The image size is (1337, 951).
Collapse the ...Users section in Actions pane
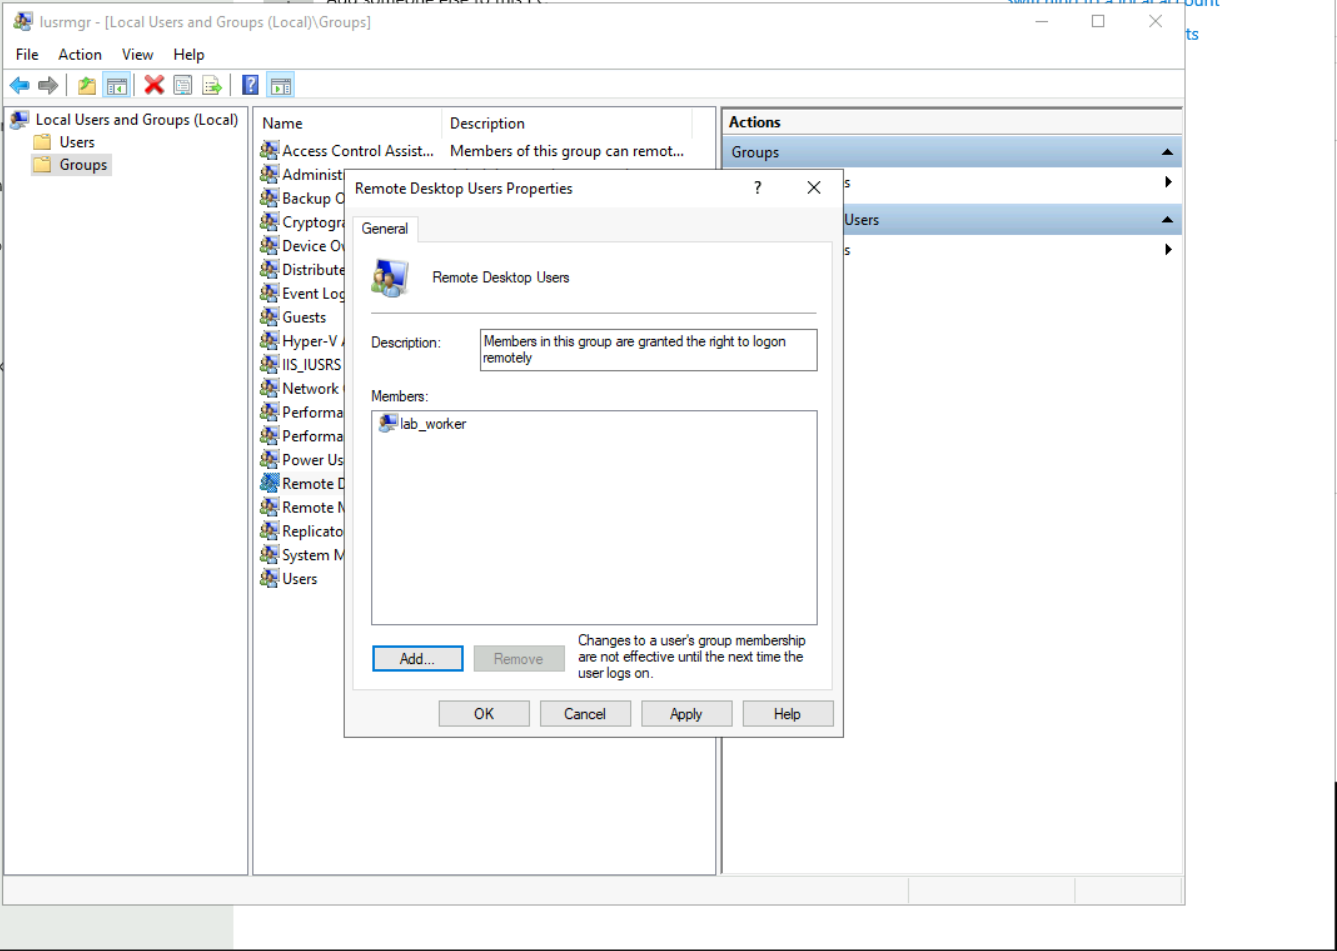(x=1167, y=220)
